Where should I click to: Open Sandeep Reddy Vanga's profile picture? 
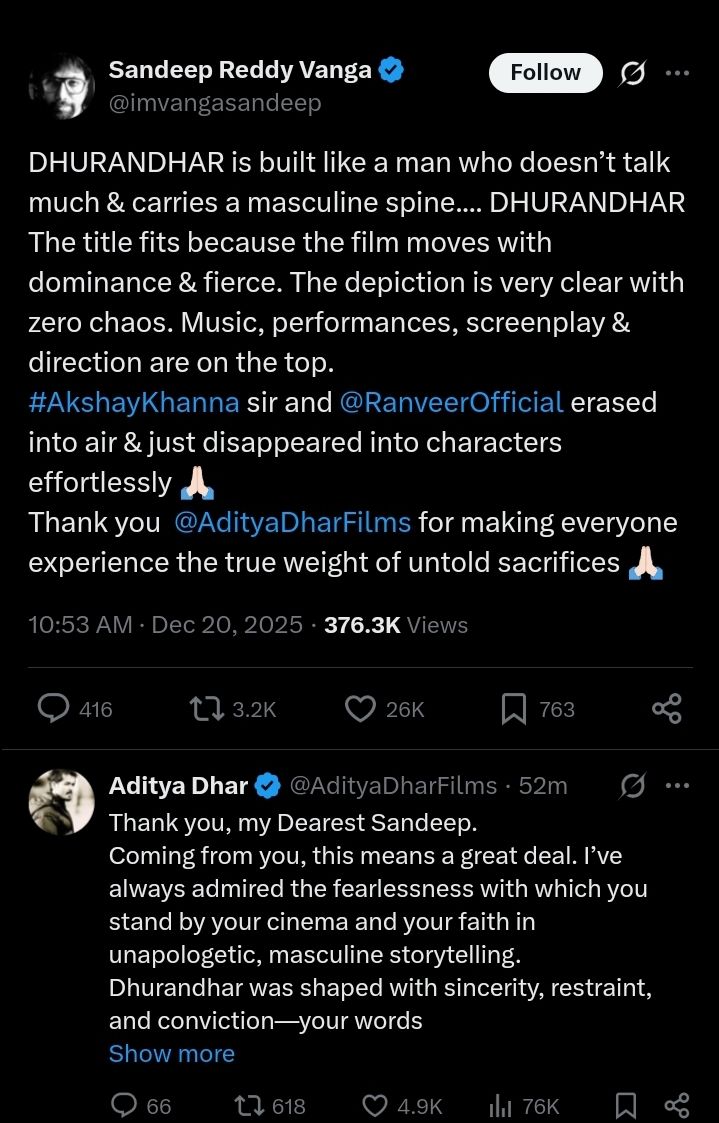[x=62, y=86]
